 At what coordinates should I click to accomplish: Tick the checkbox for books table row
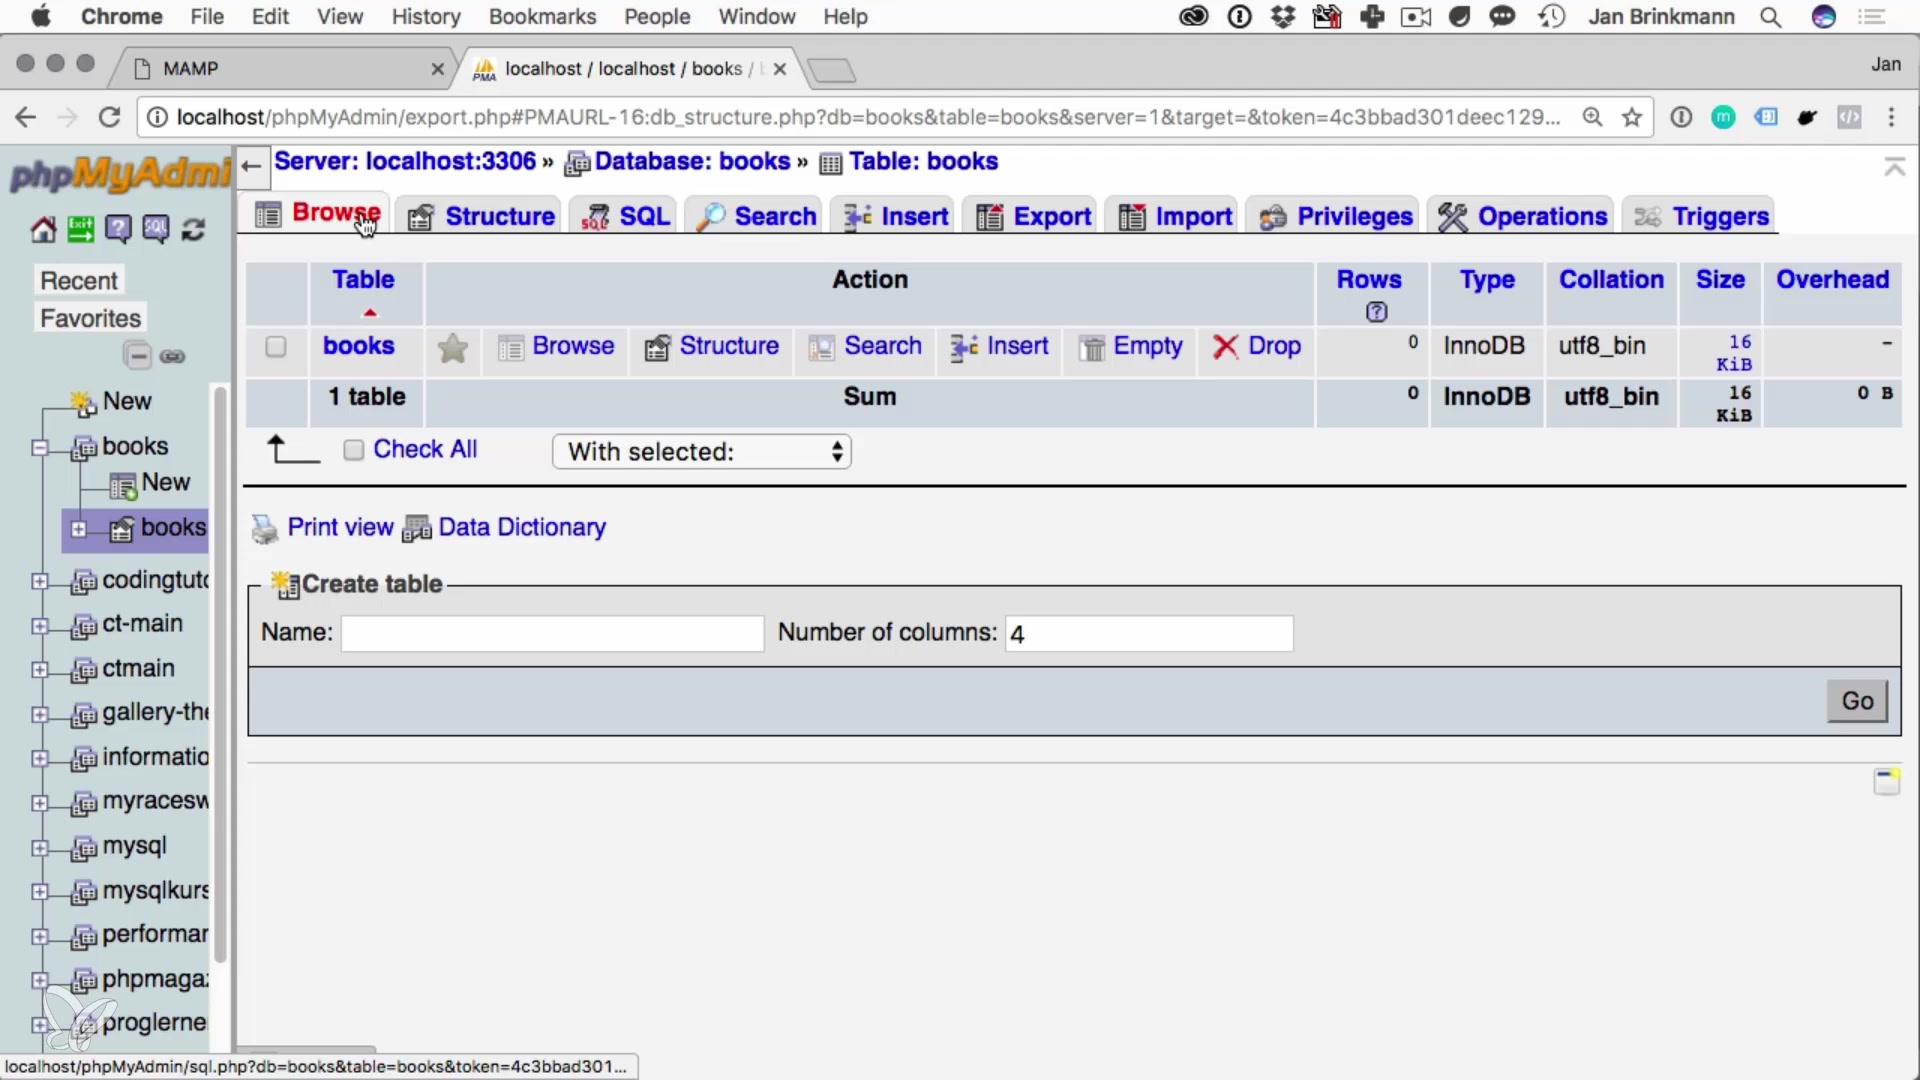(276, 347)
